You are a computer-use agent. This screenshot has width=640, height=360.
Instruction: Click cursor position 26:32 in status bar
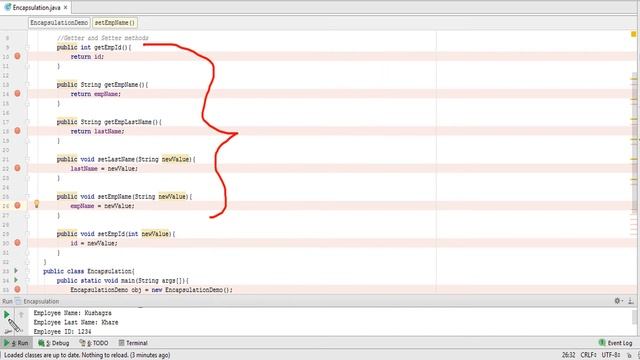pos(568,355)
